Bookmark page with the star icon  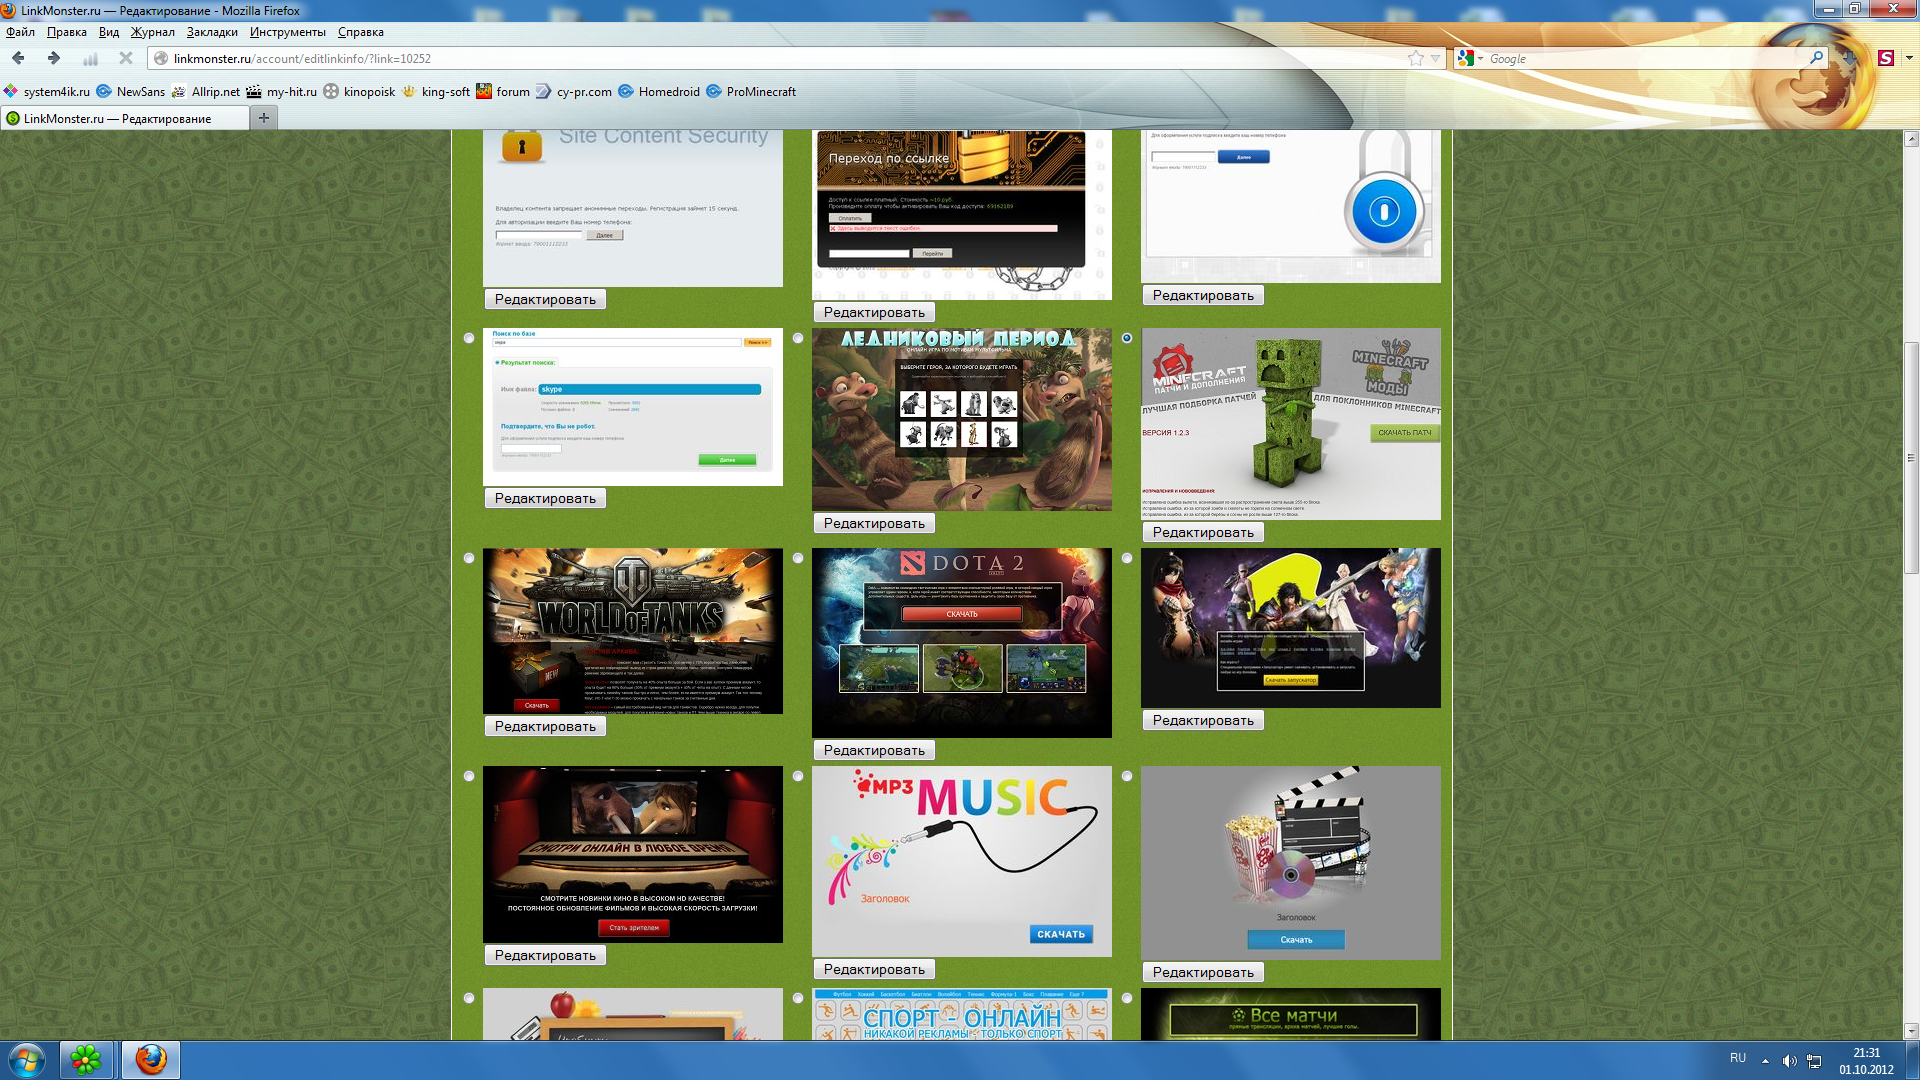pos(1415,58)
